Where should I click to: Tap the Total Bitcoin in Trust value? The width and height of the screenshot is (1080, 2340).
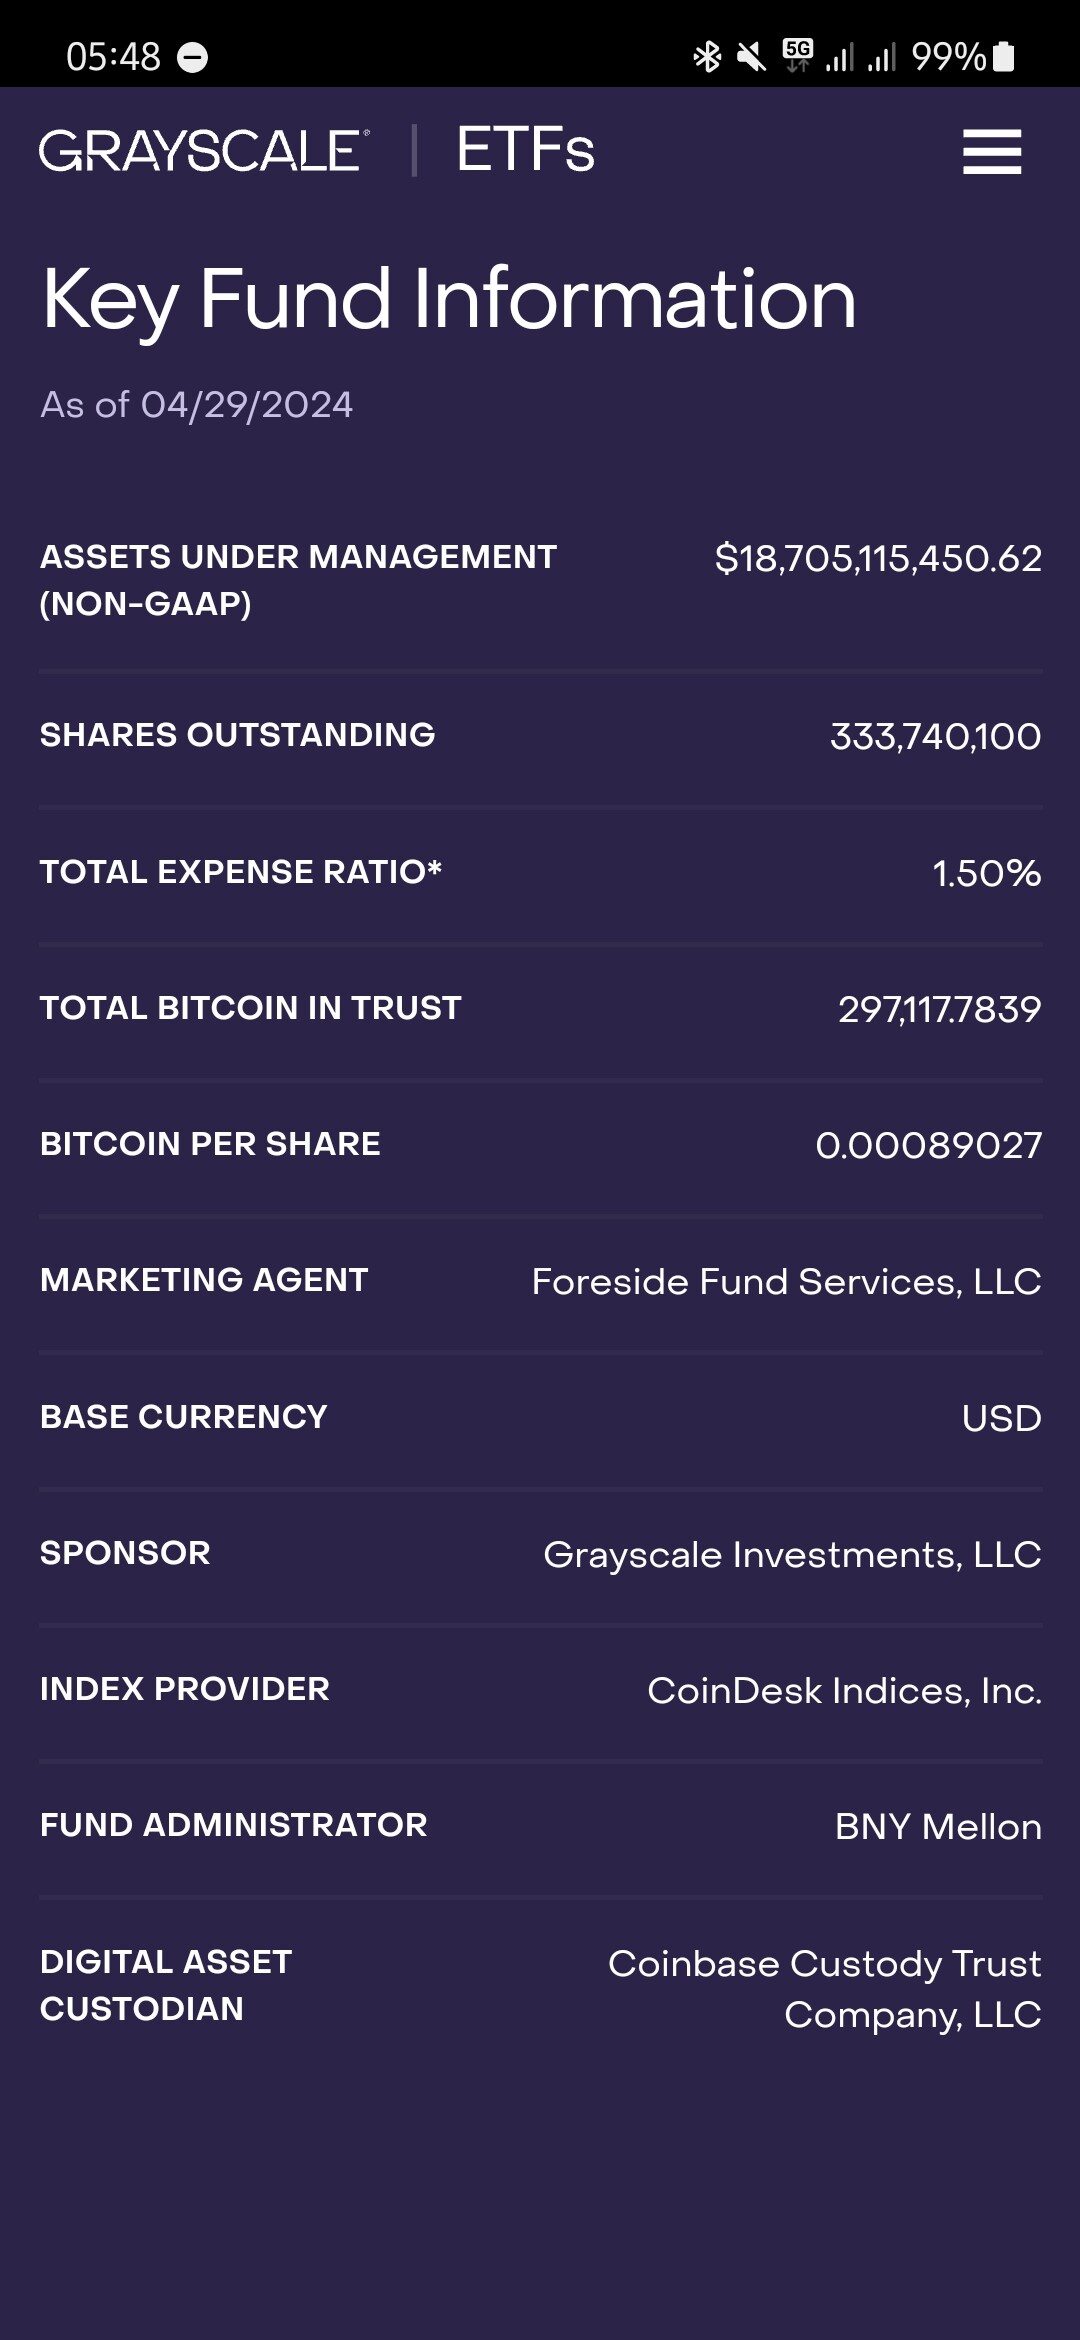coord(939,1009)
